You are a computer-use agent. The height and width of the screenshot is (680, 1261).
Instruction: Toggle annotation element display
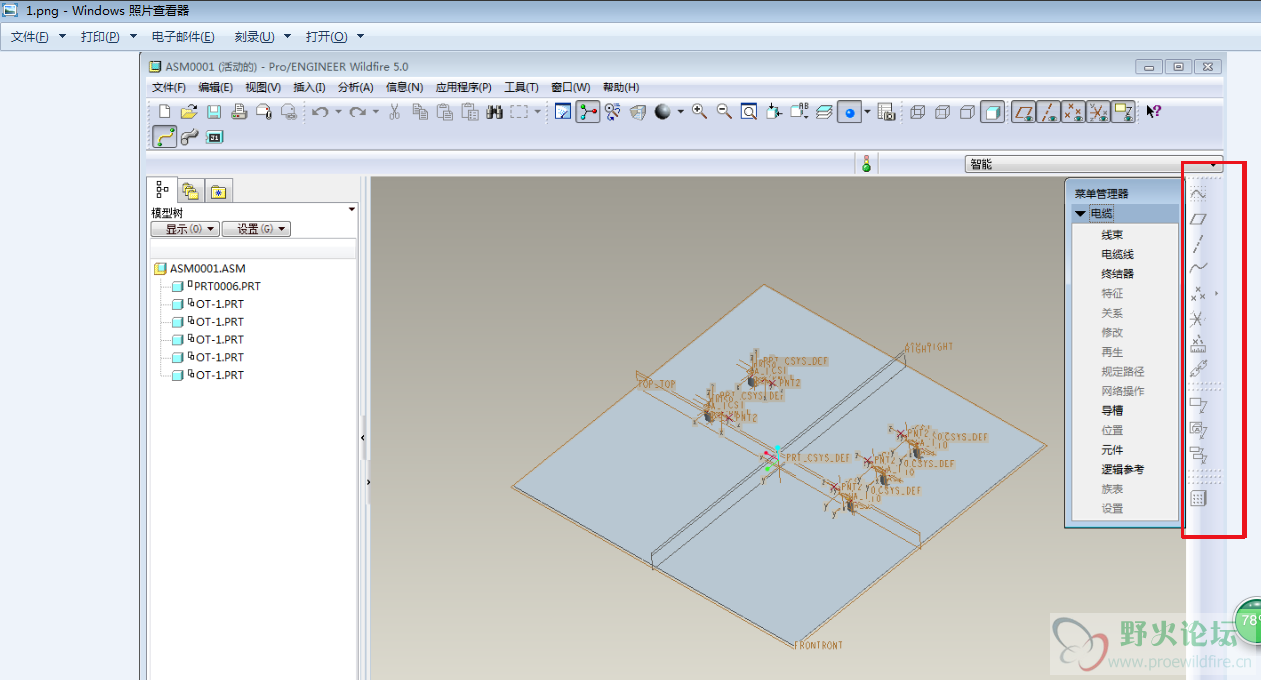point(1124,112)
